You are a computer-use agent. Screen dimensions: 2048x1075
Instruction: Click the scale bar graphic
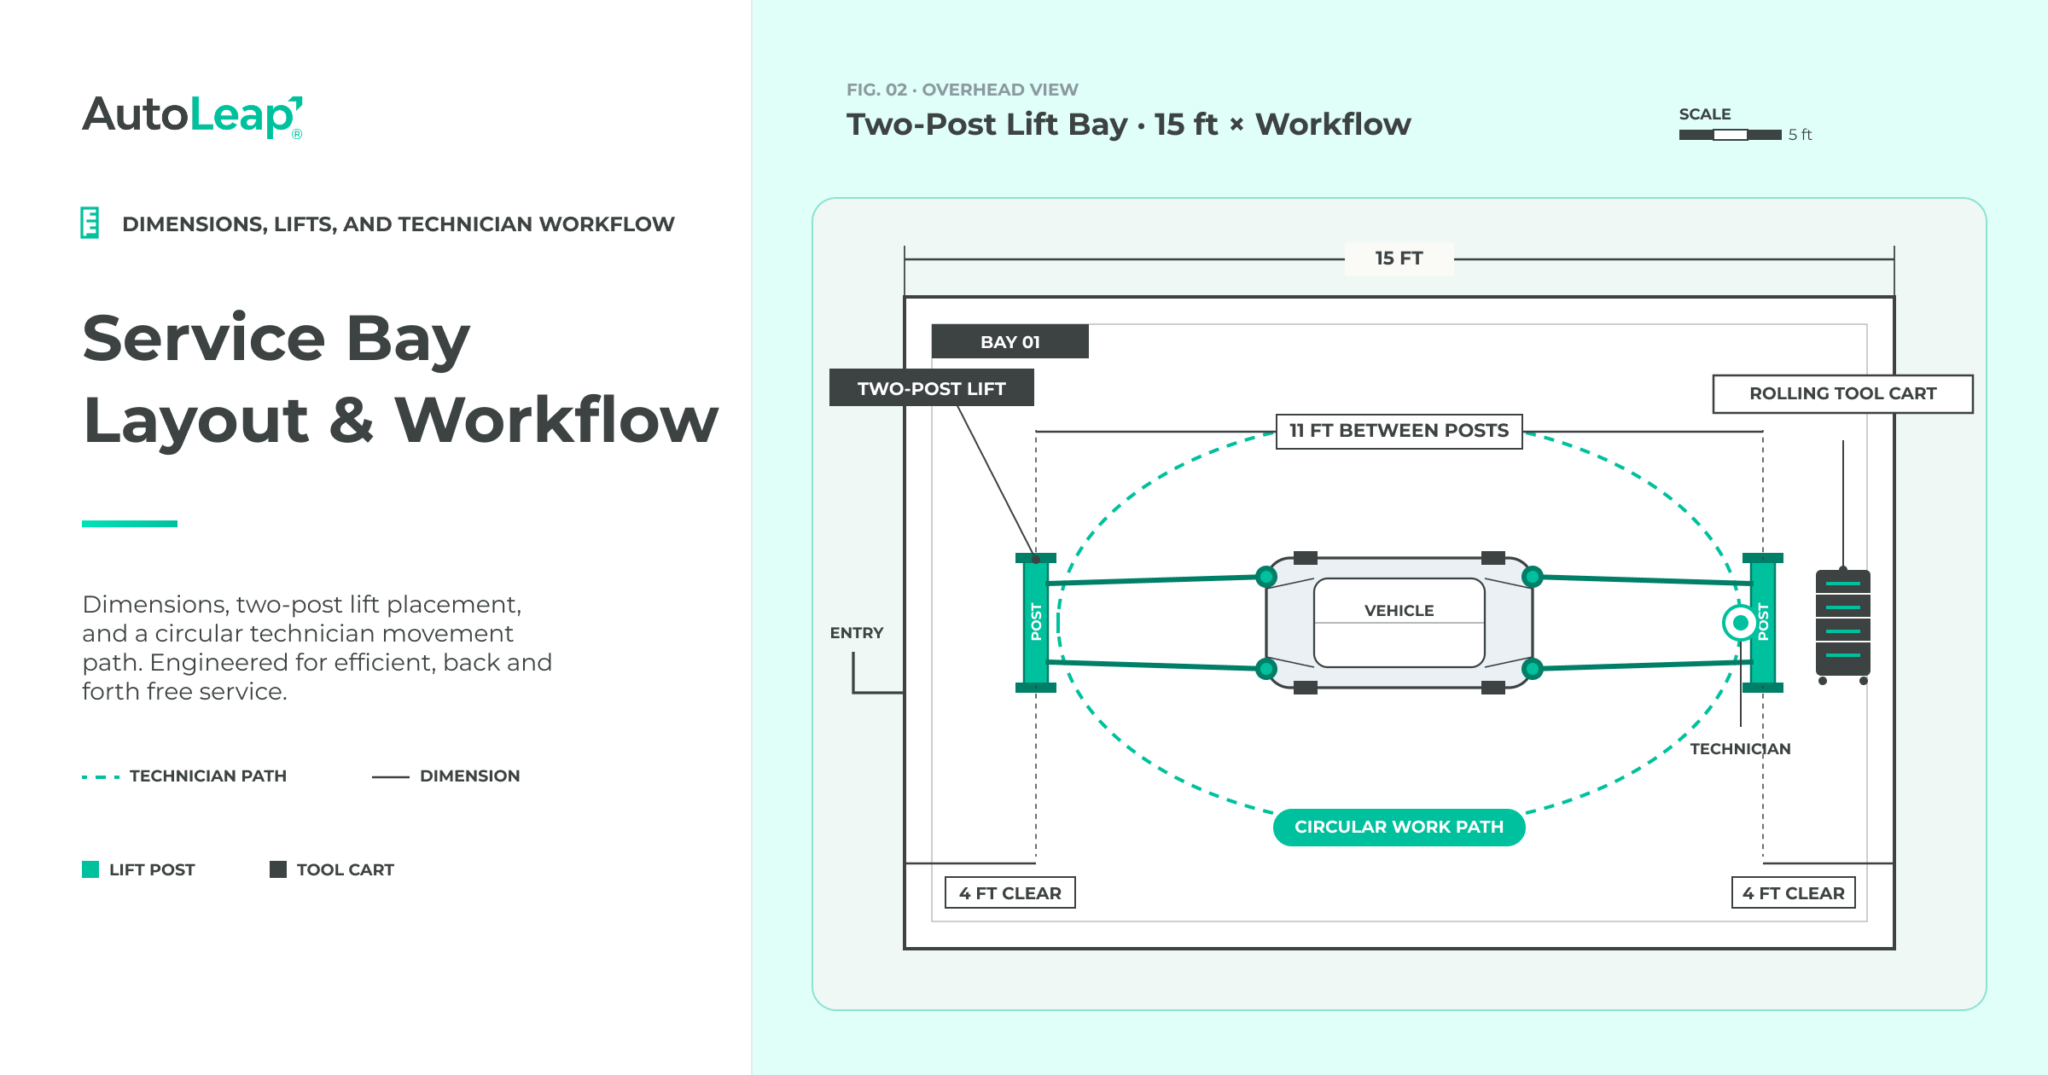coord(1730,135)
